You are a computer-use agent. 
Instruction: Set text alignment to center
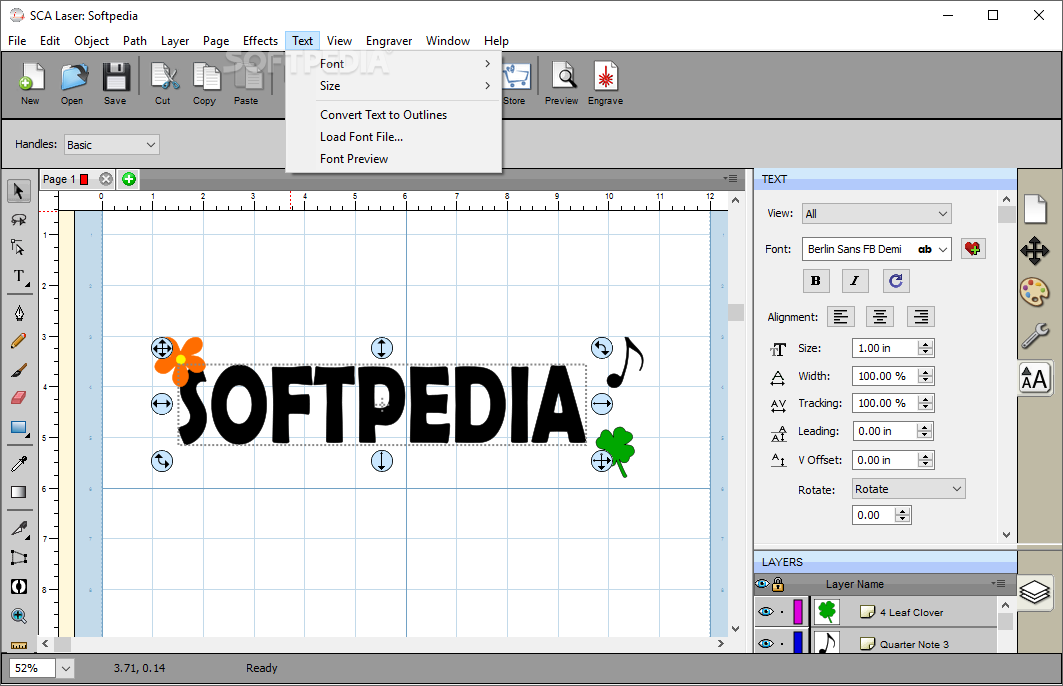click(880, 317)
